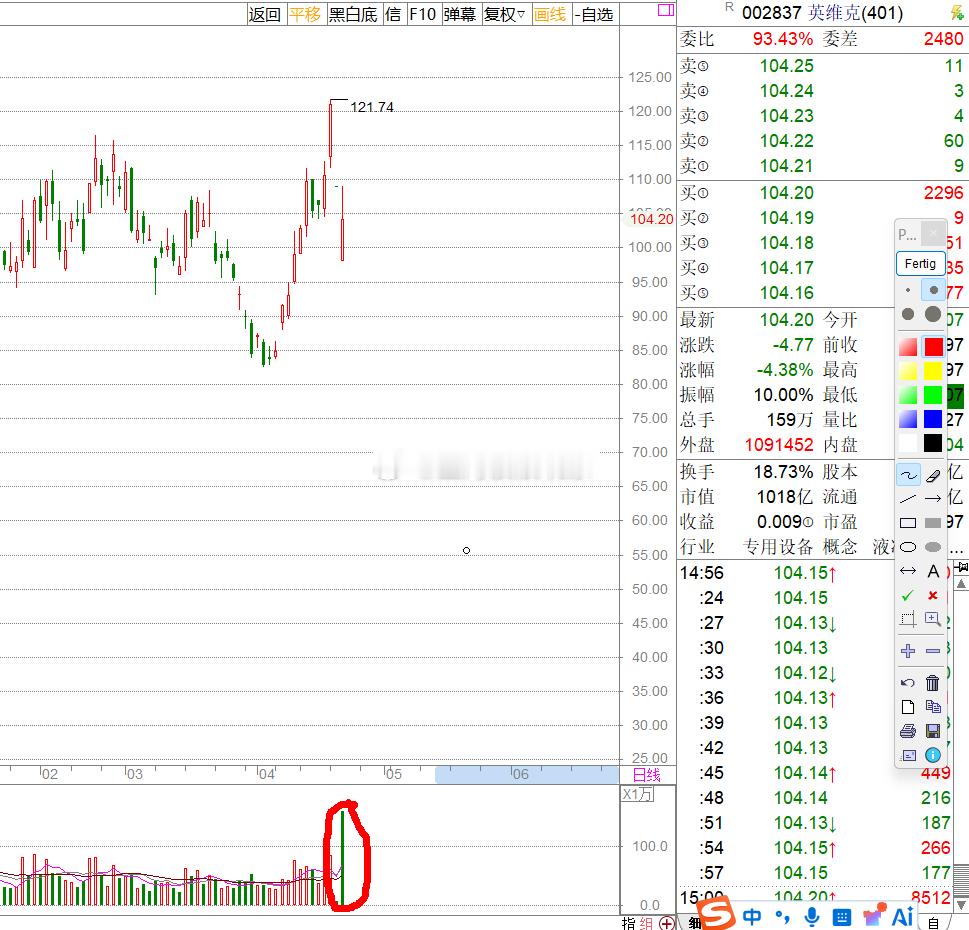Toggle Sogou 中 Chinese/English input mode

751,917
